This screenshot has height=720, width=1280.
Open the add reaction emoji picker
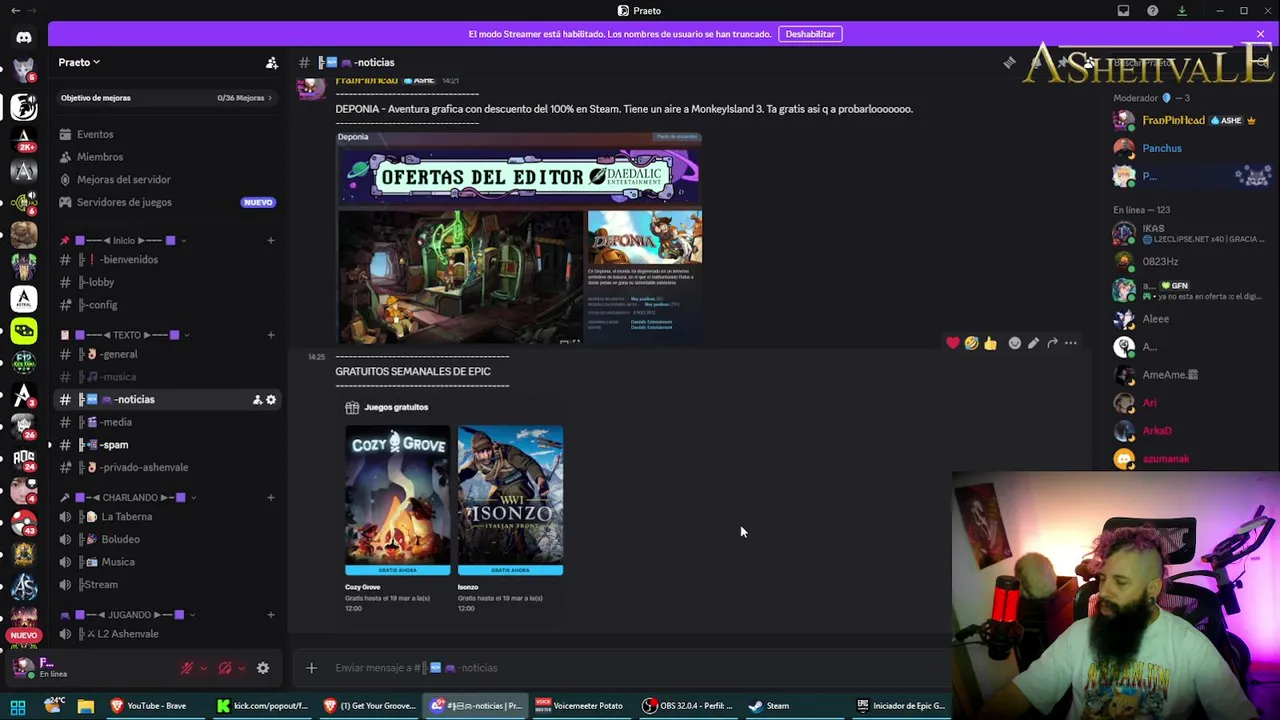(1014, 343)
